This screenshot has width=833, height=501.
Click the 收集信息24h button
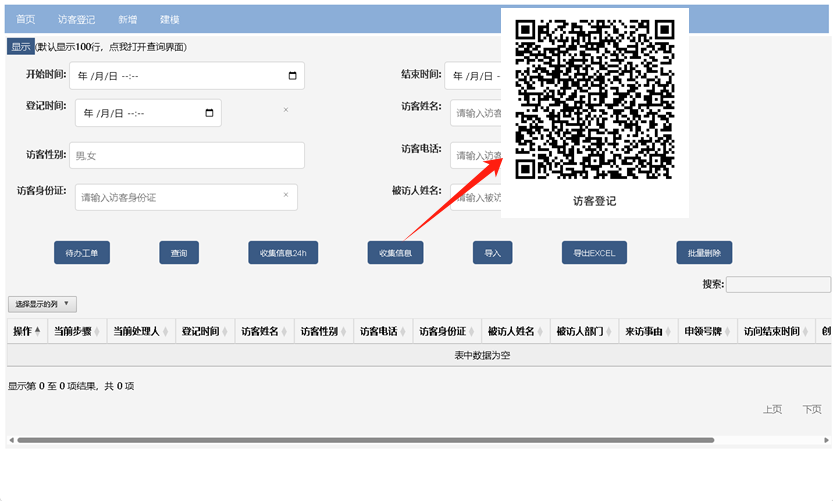pyautogui.click(x=283, y=253)
